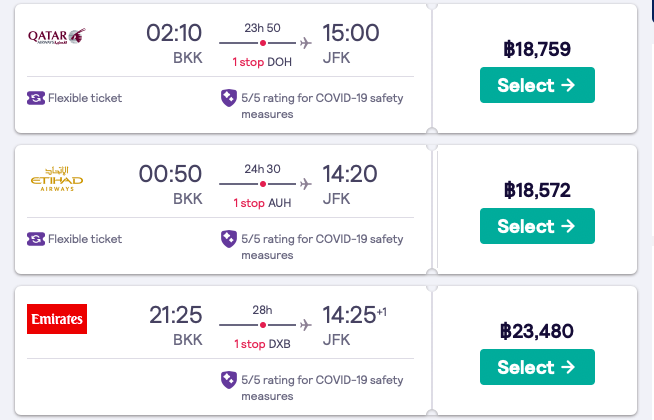
Task: Click the ฿23,480 price text
Action: (x=537, y=331)
